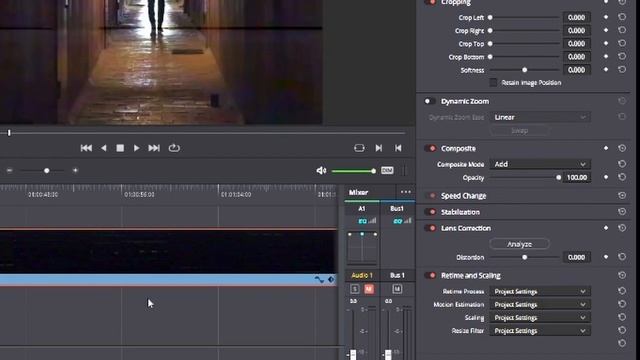
Task: Toggle the Stabilization section switch
Action: pos(430,212)
